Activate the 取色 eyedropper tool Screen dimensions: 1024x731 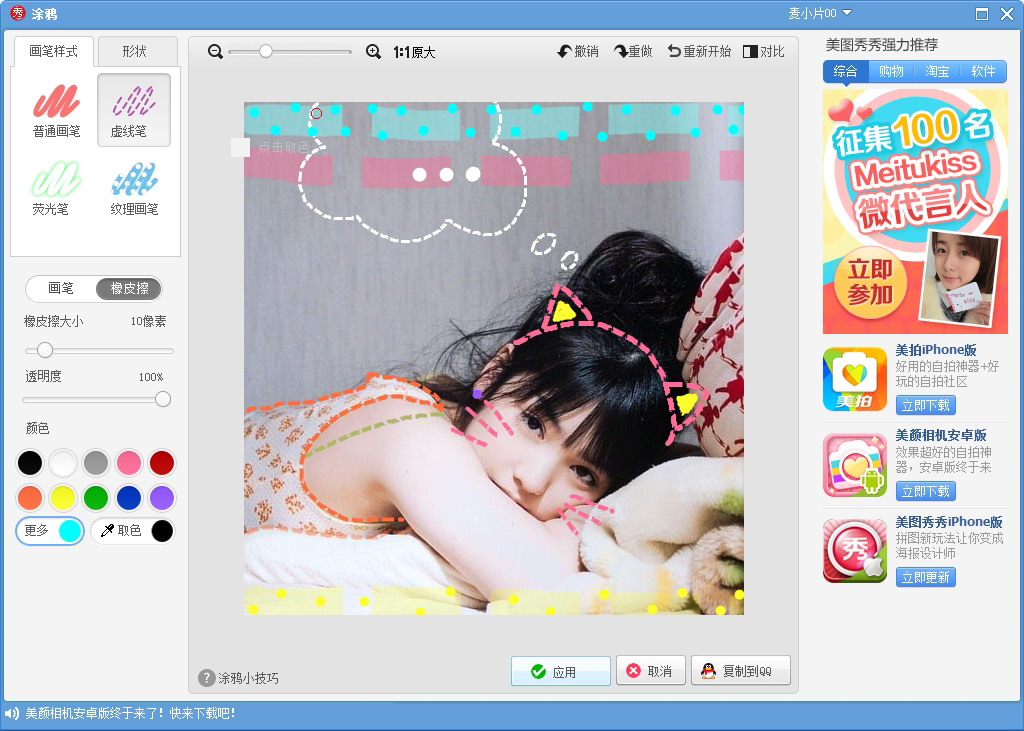tap(133, 530)
